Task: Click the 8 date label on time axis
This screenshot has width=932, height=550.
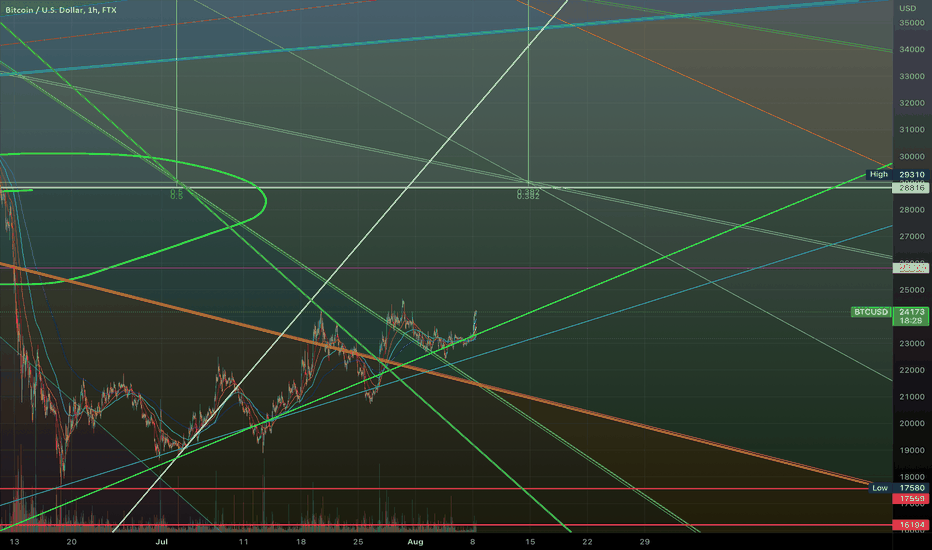Action: [x=473, y=542]
